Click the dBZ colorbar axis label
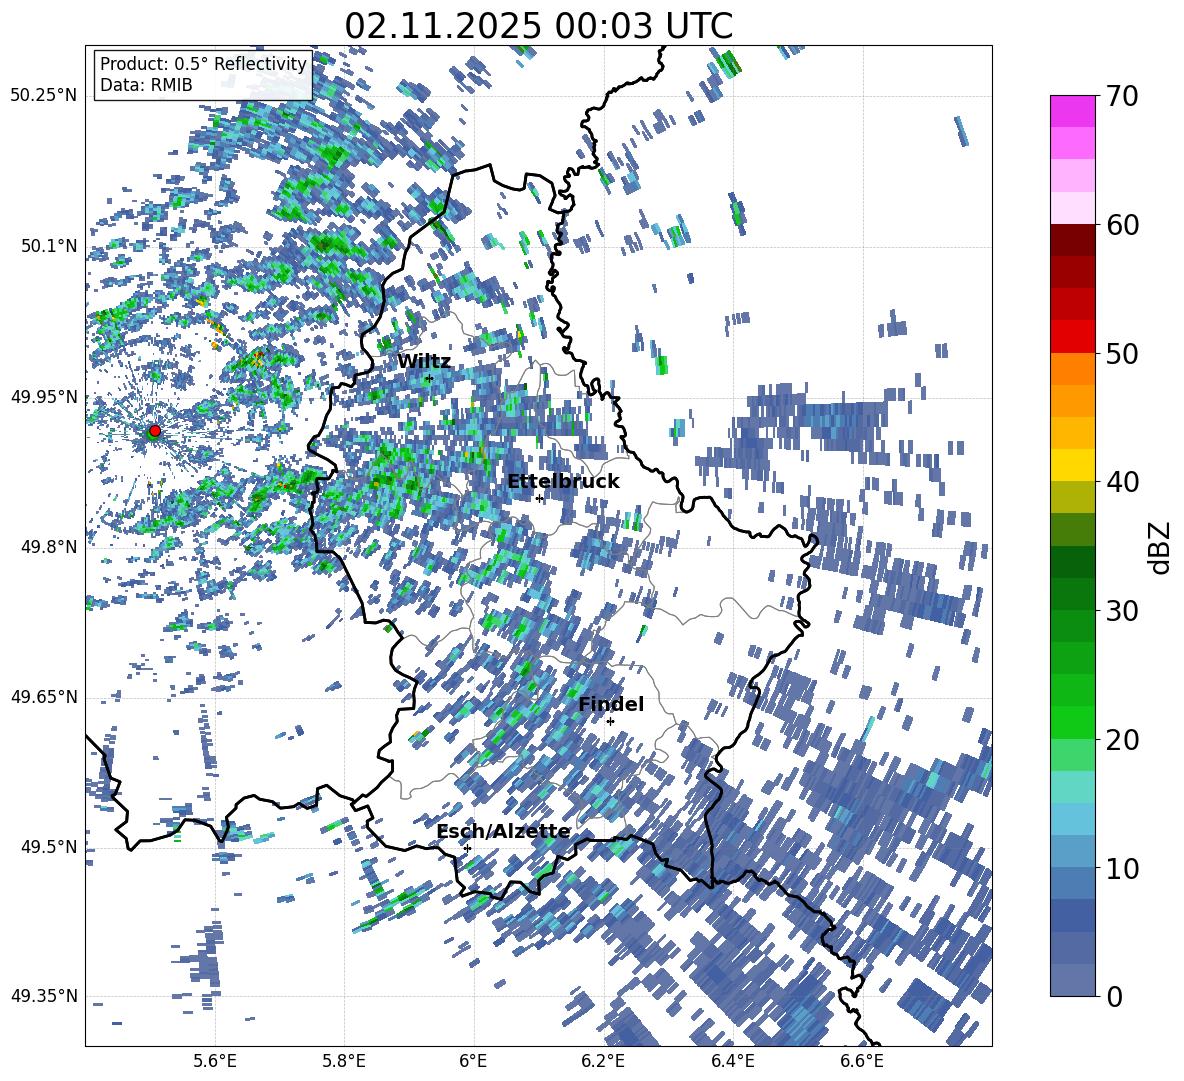Image resolution: width=1184 pixels, height=1081 pixels. point(1161,547)
